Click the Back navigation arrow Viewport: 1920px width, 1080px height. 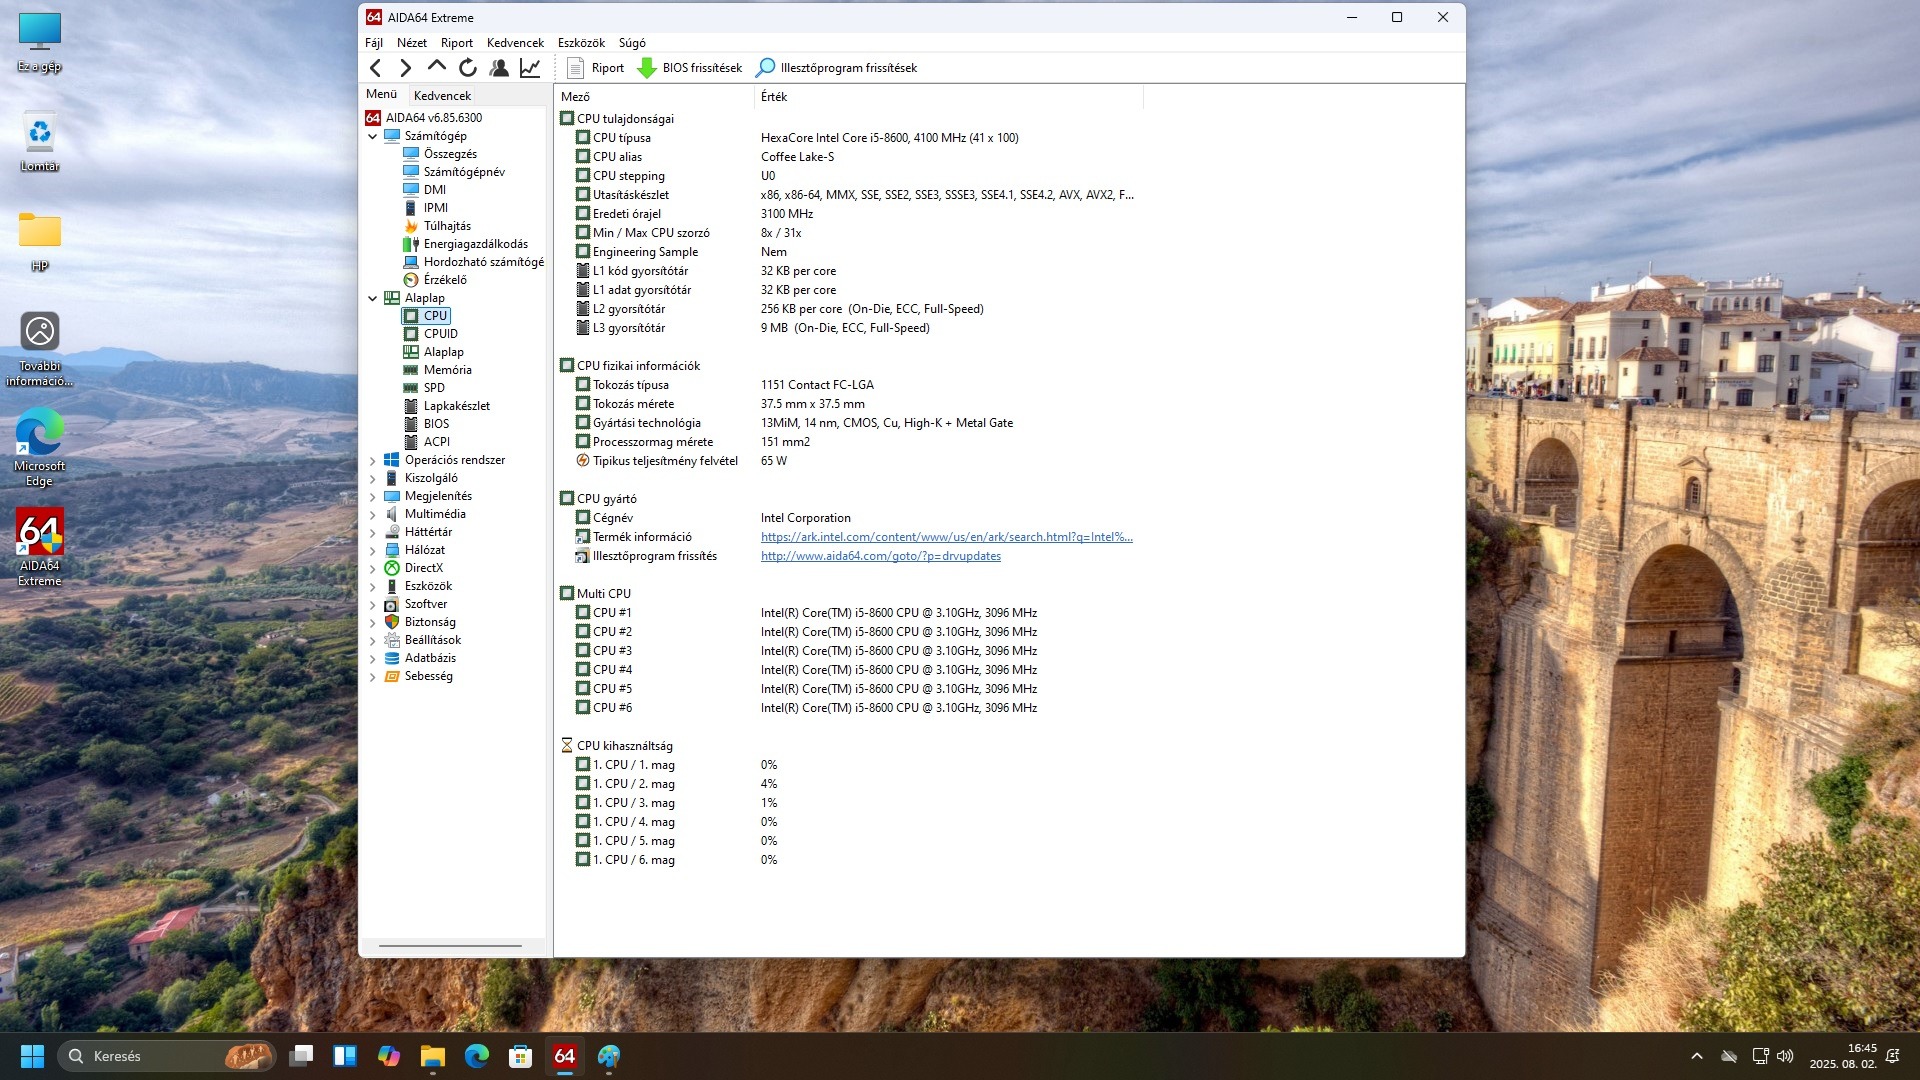click(x=375, y=68)
